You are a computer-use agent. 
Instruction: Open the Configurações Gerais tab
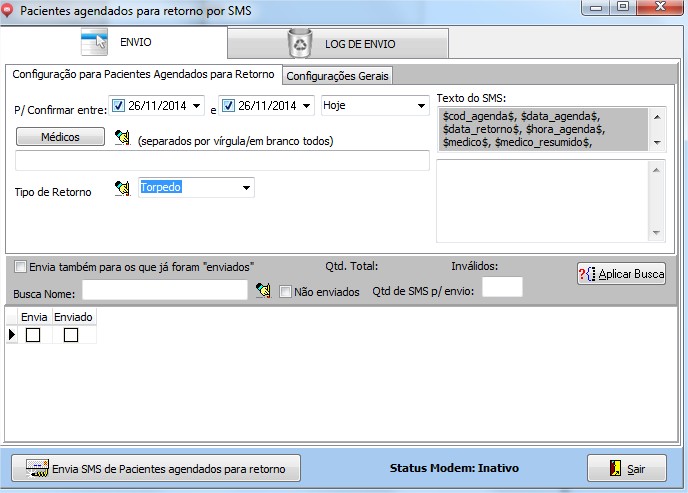(x=339, y=76)
